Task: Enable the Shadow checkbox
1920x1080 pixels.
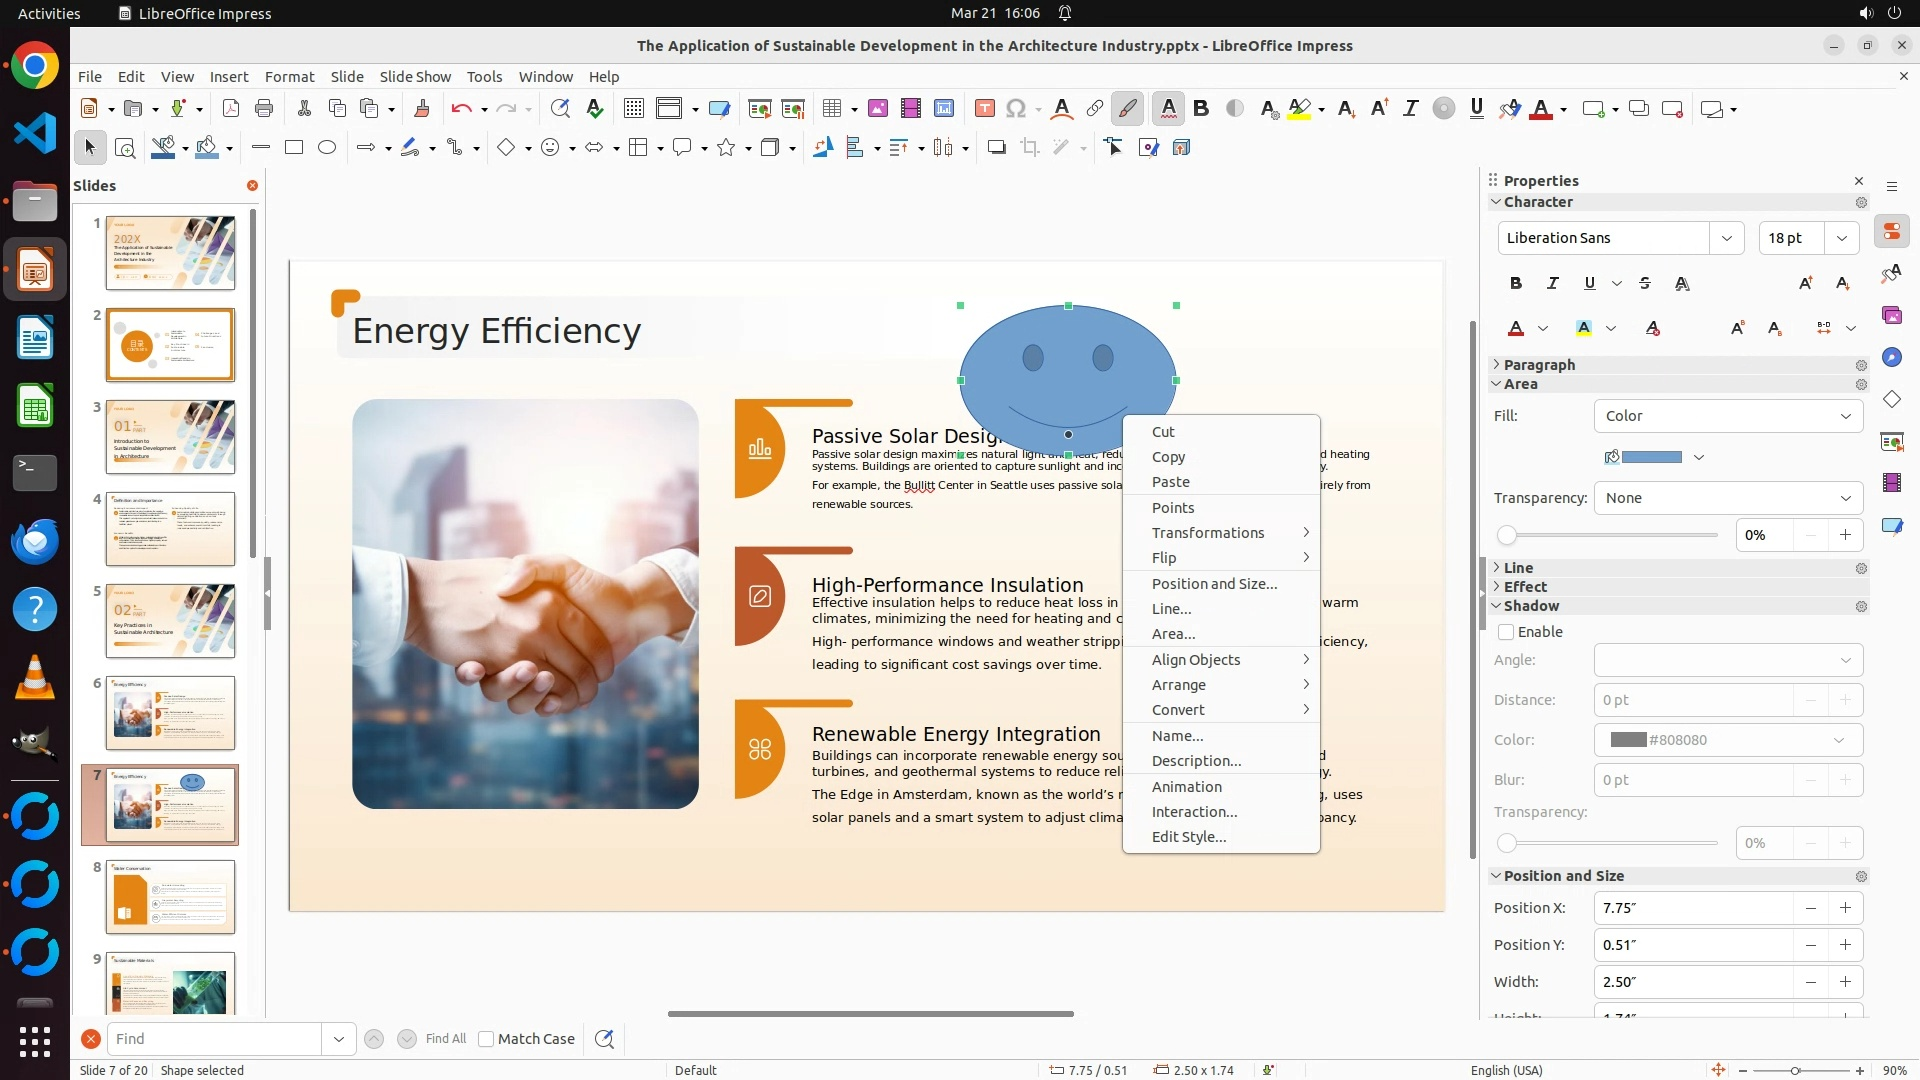Action: coord(1506,632)
